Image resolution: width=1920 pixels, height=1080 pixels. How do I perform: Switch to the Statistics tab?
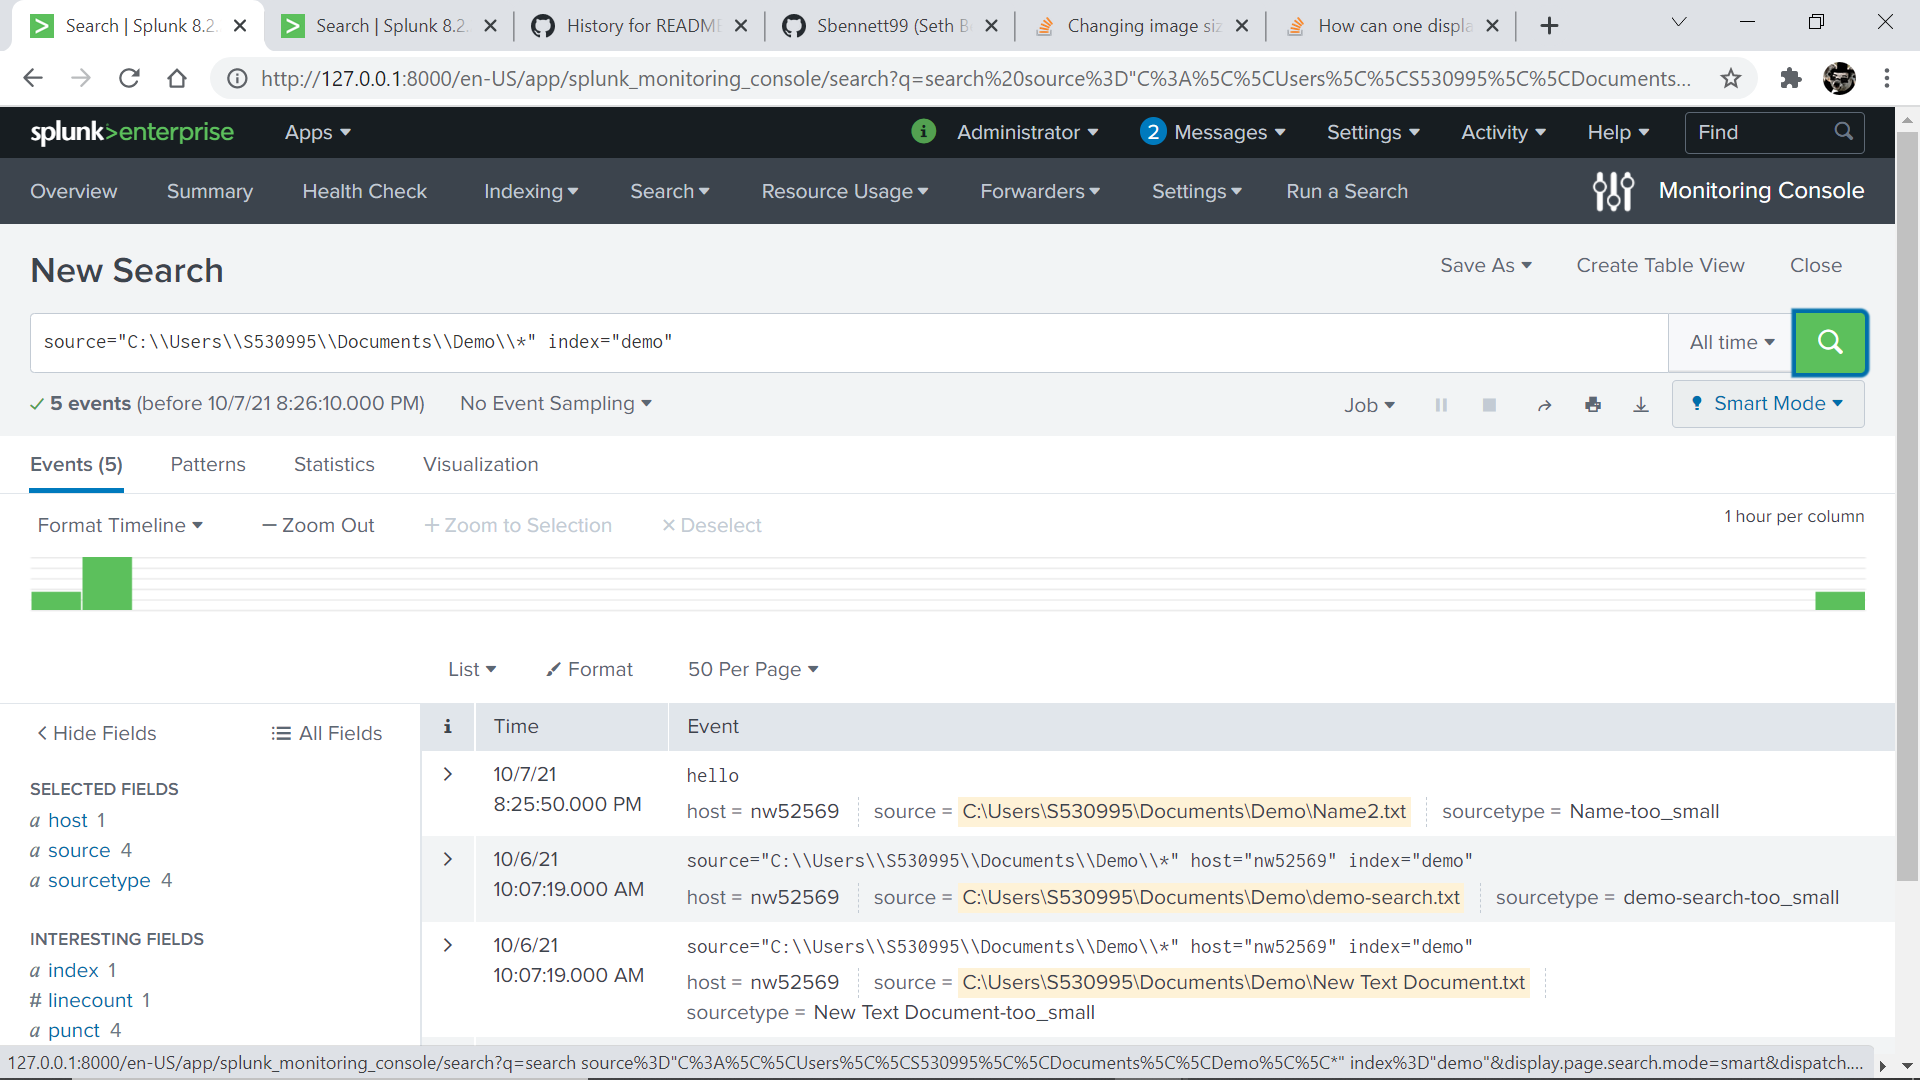334,464
